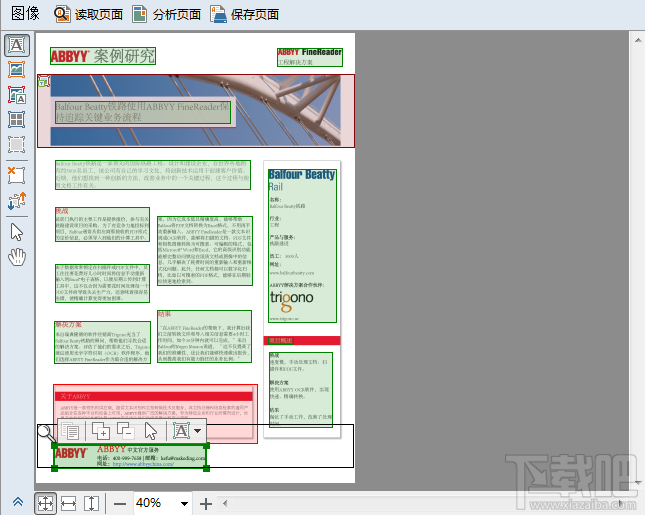Select the hand pan tool
Screen dimensions: 645x515
pos(17,257)
